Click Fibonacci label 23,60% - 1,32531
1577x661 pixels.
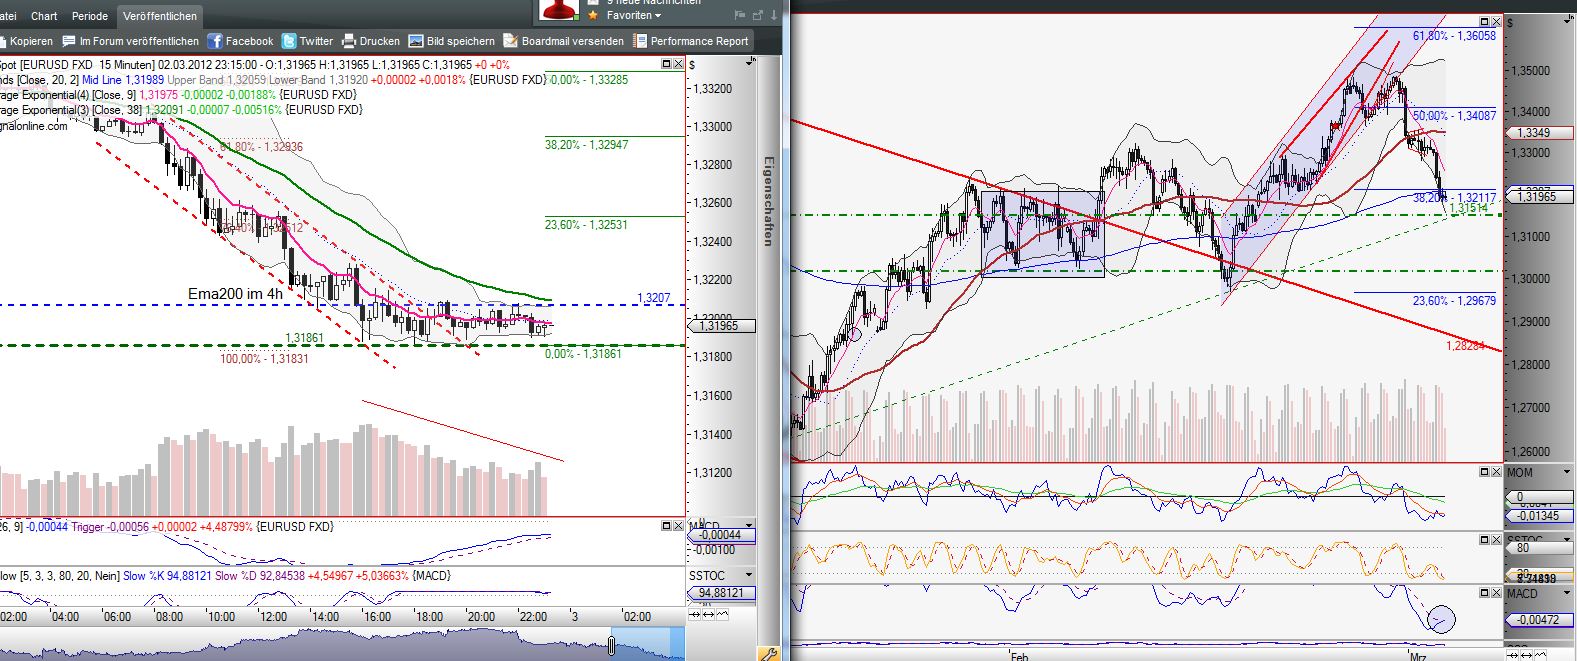[587, 225]
